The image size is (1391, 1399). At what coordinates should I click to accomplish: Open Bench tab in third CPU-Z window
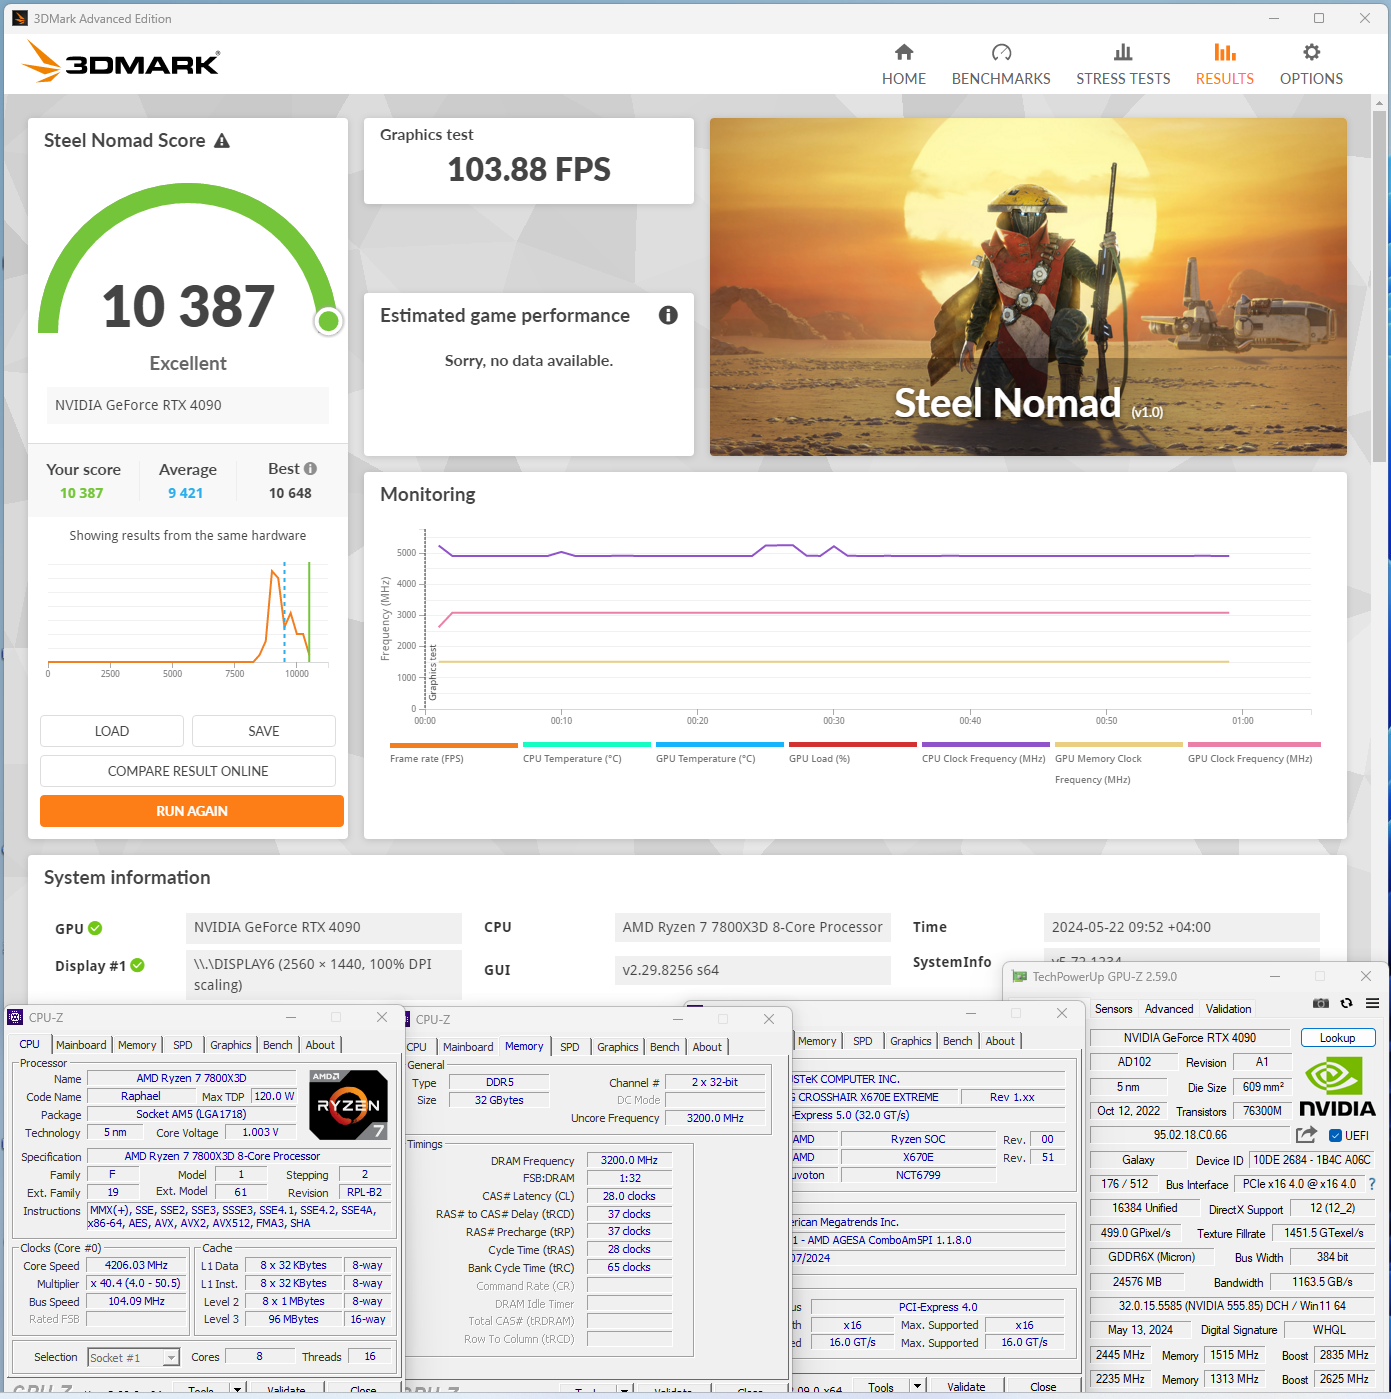coord(957,1041)
